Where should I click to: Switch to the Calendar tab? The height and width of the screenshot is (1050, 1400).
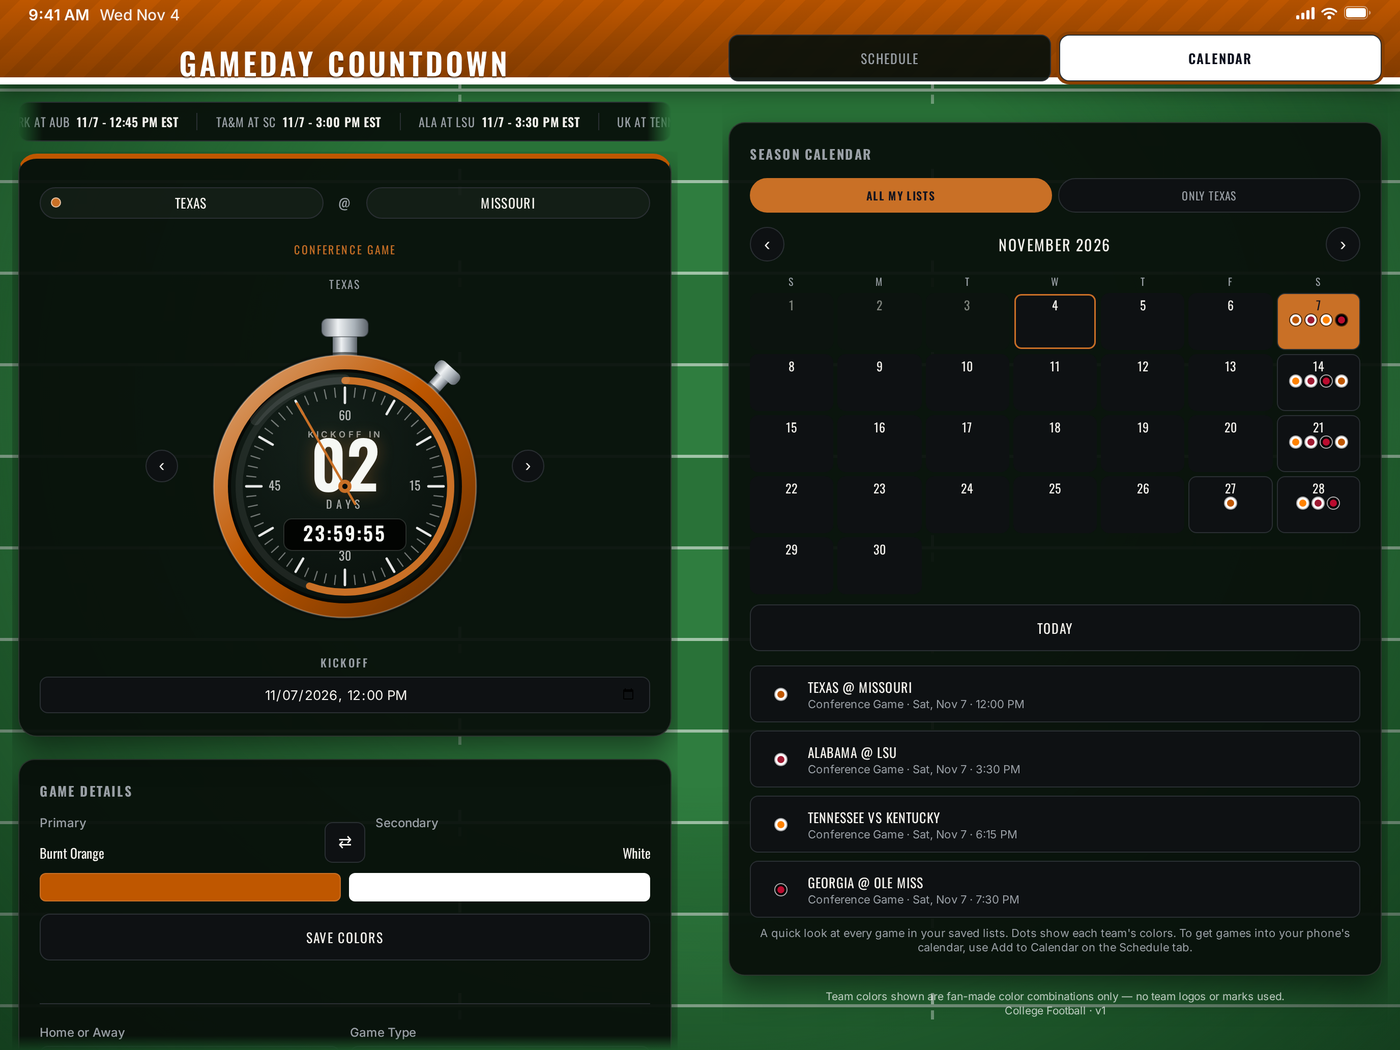click(1220, 59)
